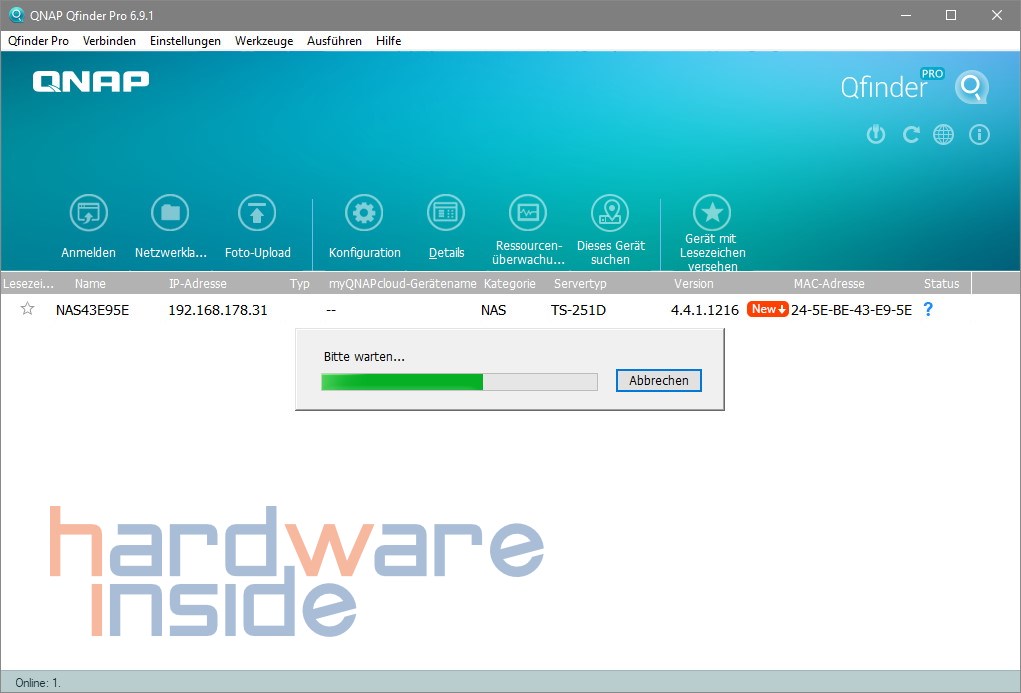Open the Werkzeuge menu
1021x693 pixels.
(264, 41)
